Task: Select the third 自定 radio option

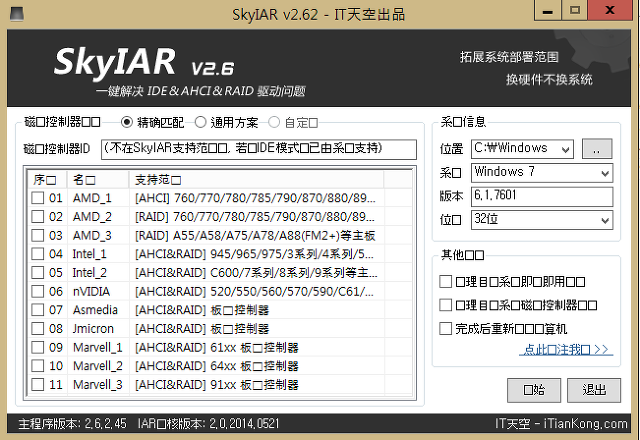Action: coord(274,122)
